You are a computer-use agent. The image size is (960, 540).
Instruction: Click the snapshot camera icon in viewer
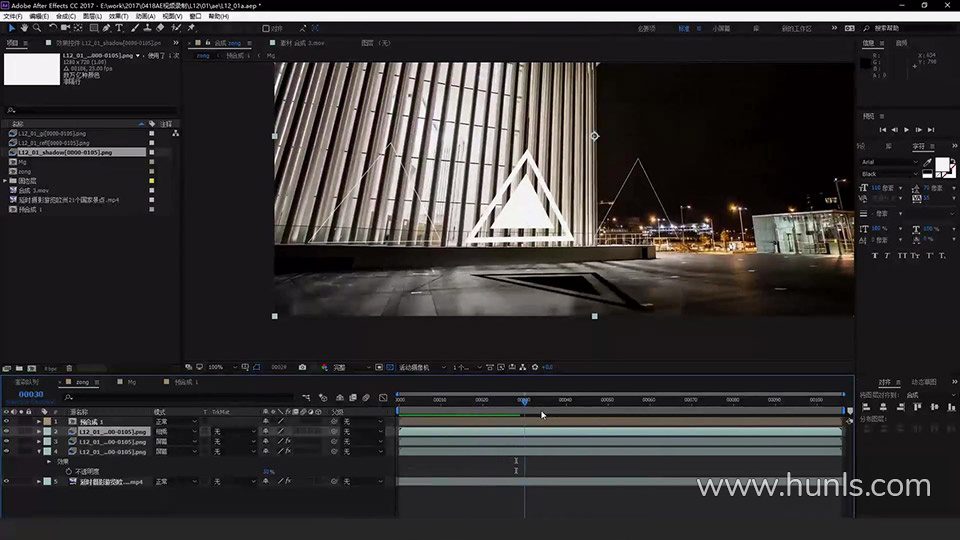pos(302,367)
